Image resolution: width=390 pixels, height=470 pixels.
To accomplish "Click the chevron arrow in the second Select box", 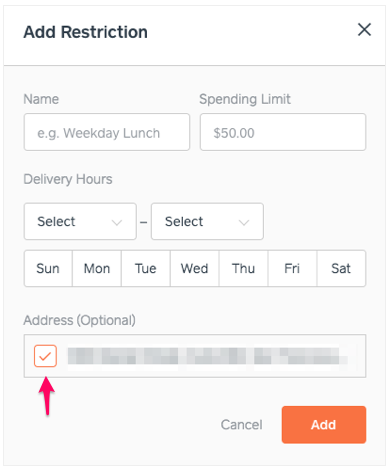I will pos(244,222).
